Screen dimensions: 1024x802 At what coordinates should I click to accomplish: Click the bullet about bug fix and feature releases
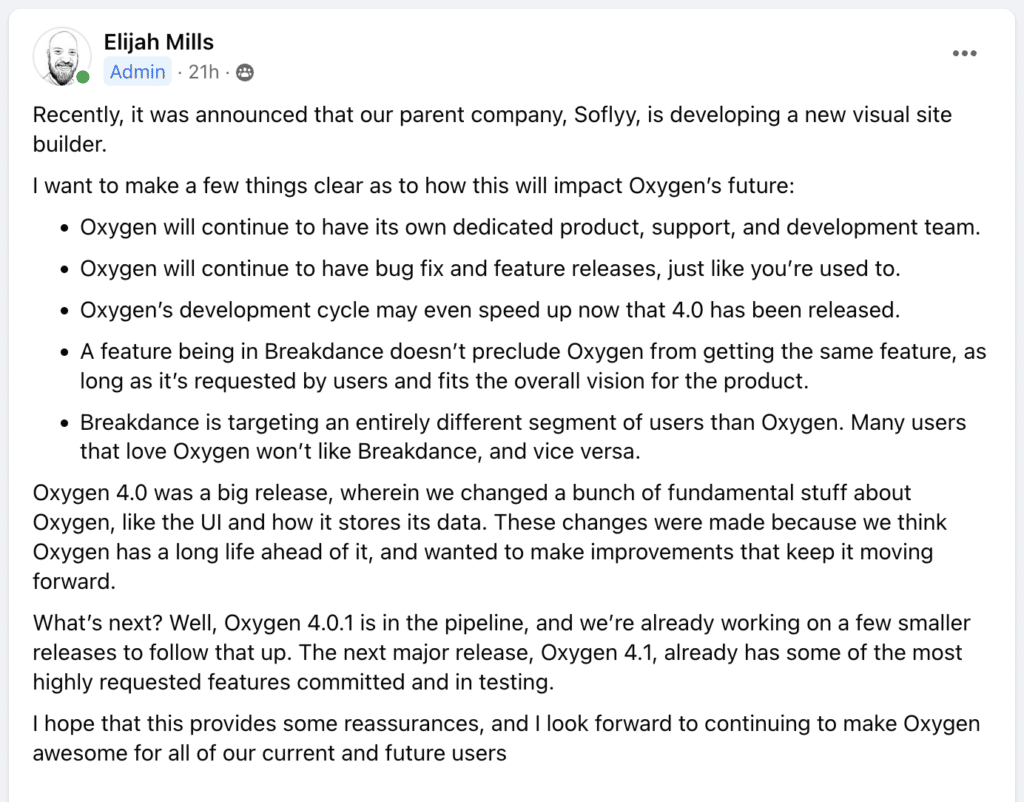pos(490,268)
